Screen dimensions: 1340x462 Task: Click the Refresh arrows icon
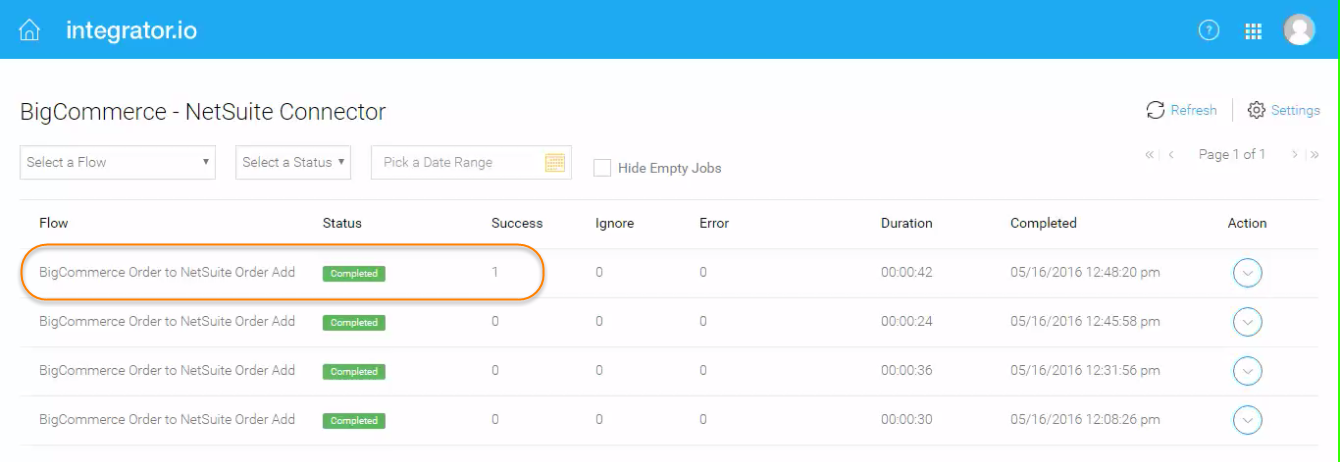click(1155, 110)
